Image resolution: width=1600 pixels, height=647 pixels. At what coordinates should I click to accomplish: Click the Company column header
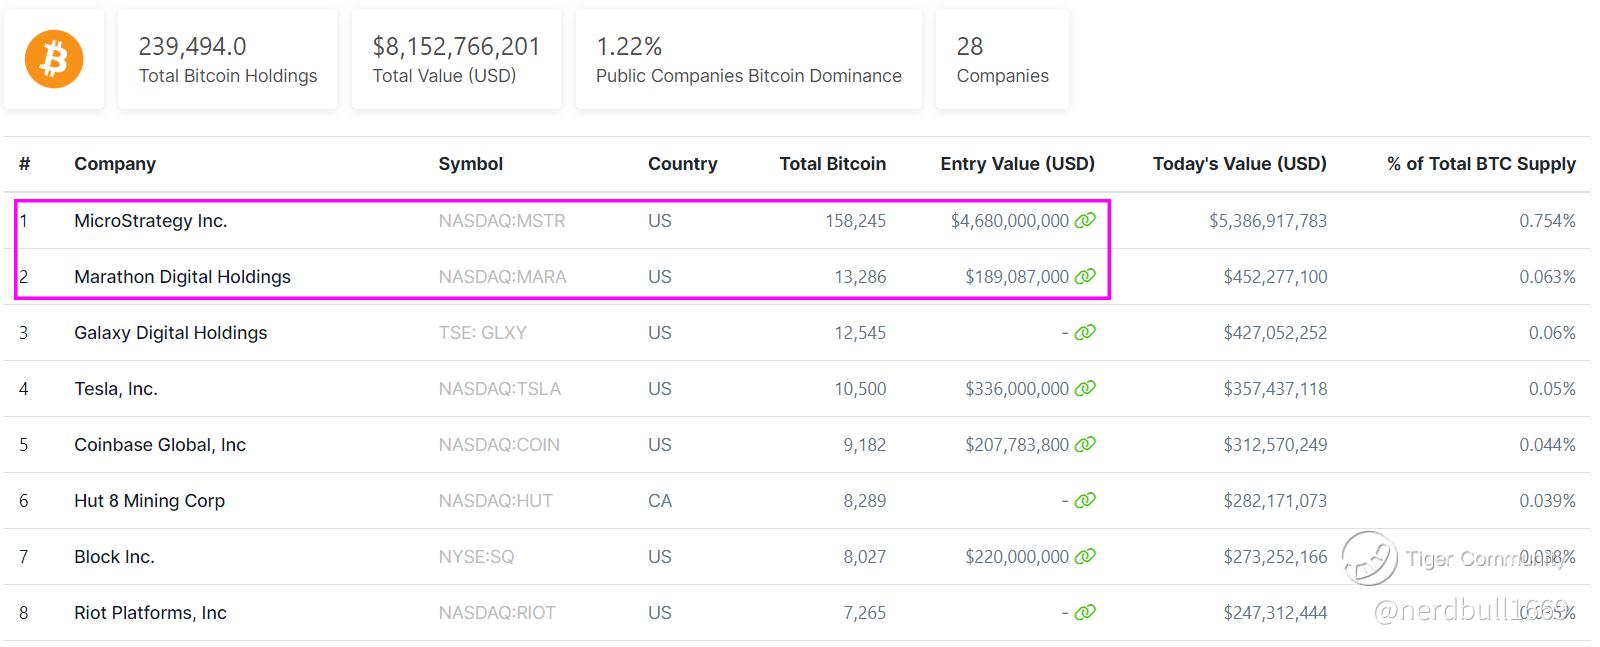(x=115, y=164)
